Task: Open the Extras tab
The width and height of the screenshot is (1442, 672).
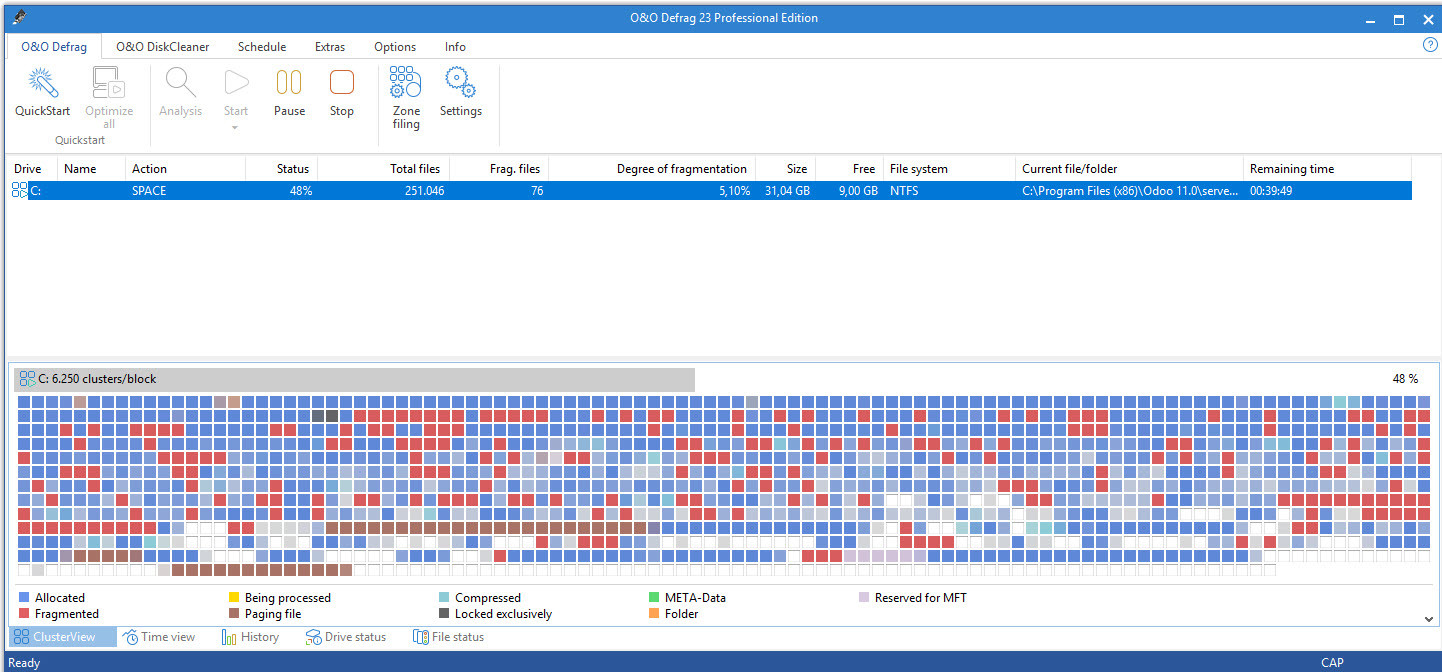Action: (x=330, y=47)
